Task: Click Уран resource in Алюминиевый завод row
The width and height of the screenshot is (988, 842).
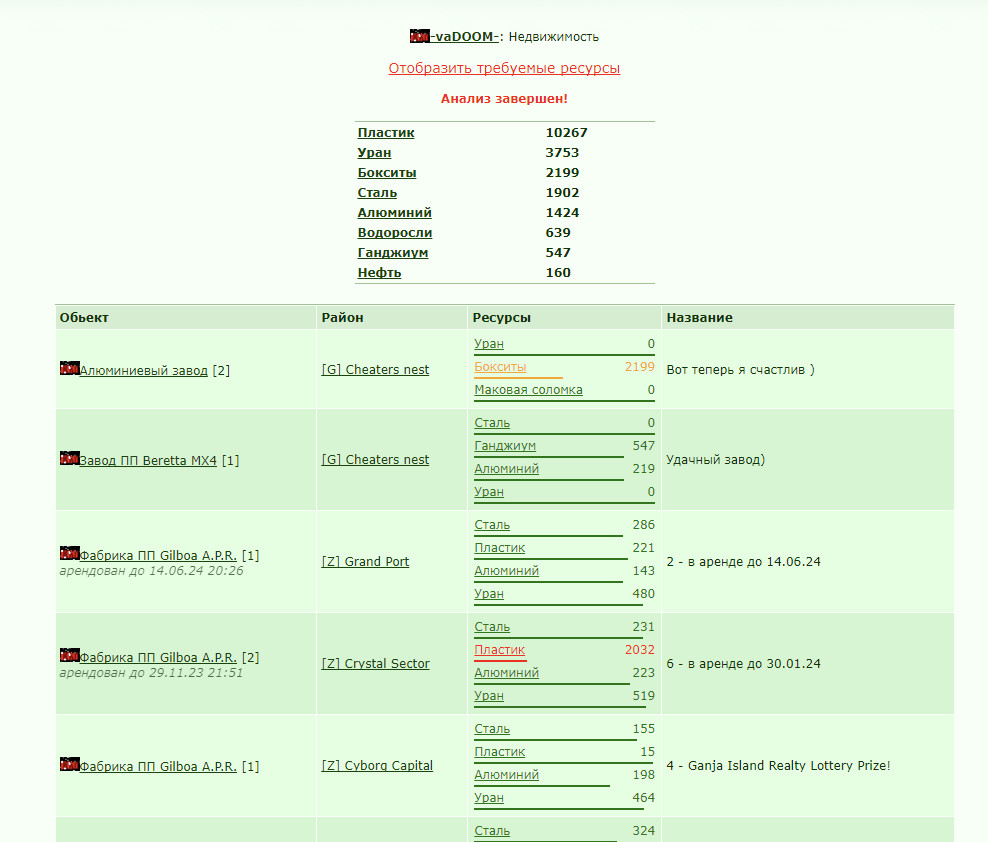Action: [x=489, y=344]
